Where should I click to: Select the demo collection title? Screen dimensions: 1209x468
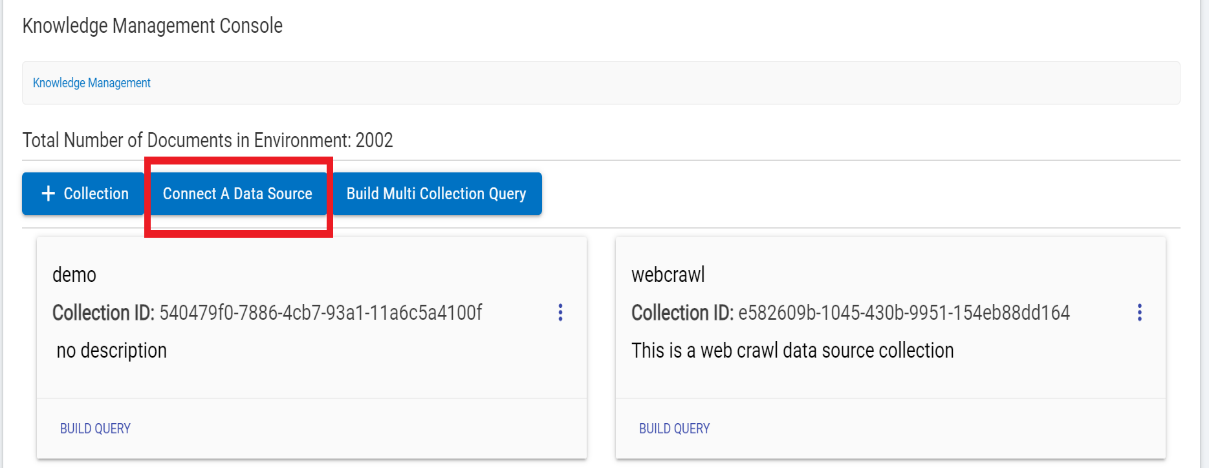(x=74, y=274)
